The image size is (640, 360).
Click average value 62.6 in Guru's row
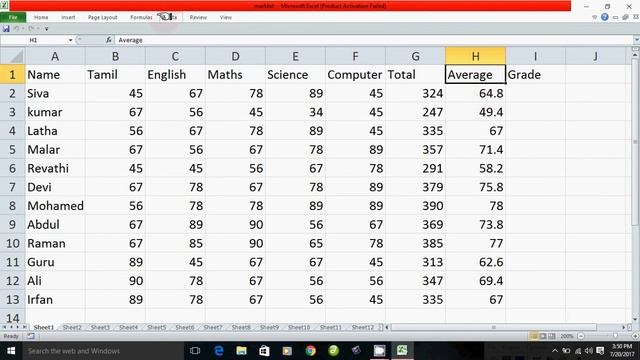tap(476, 262)
